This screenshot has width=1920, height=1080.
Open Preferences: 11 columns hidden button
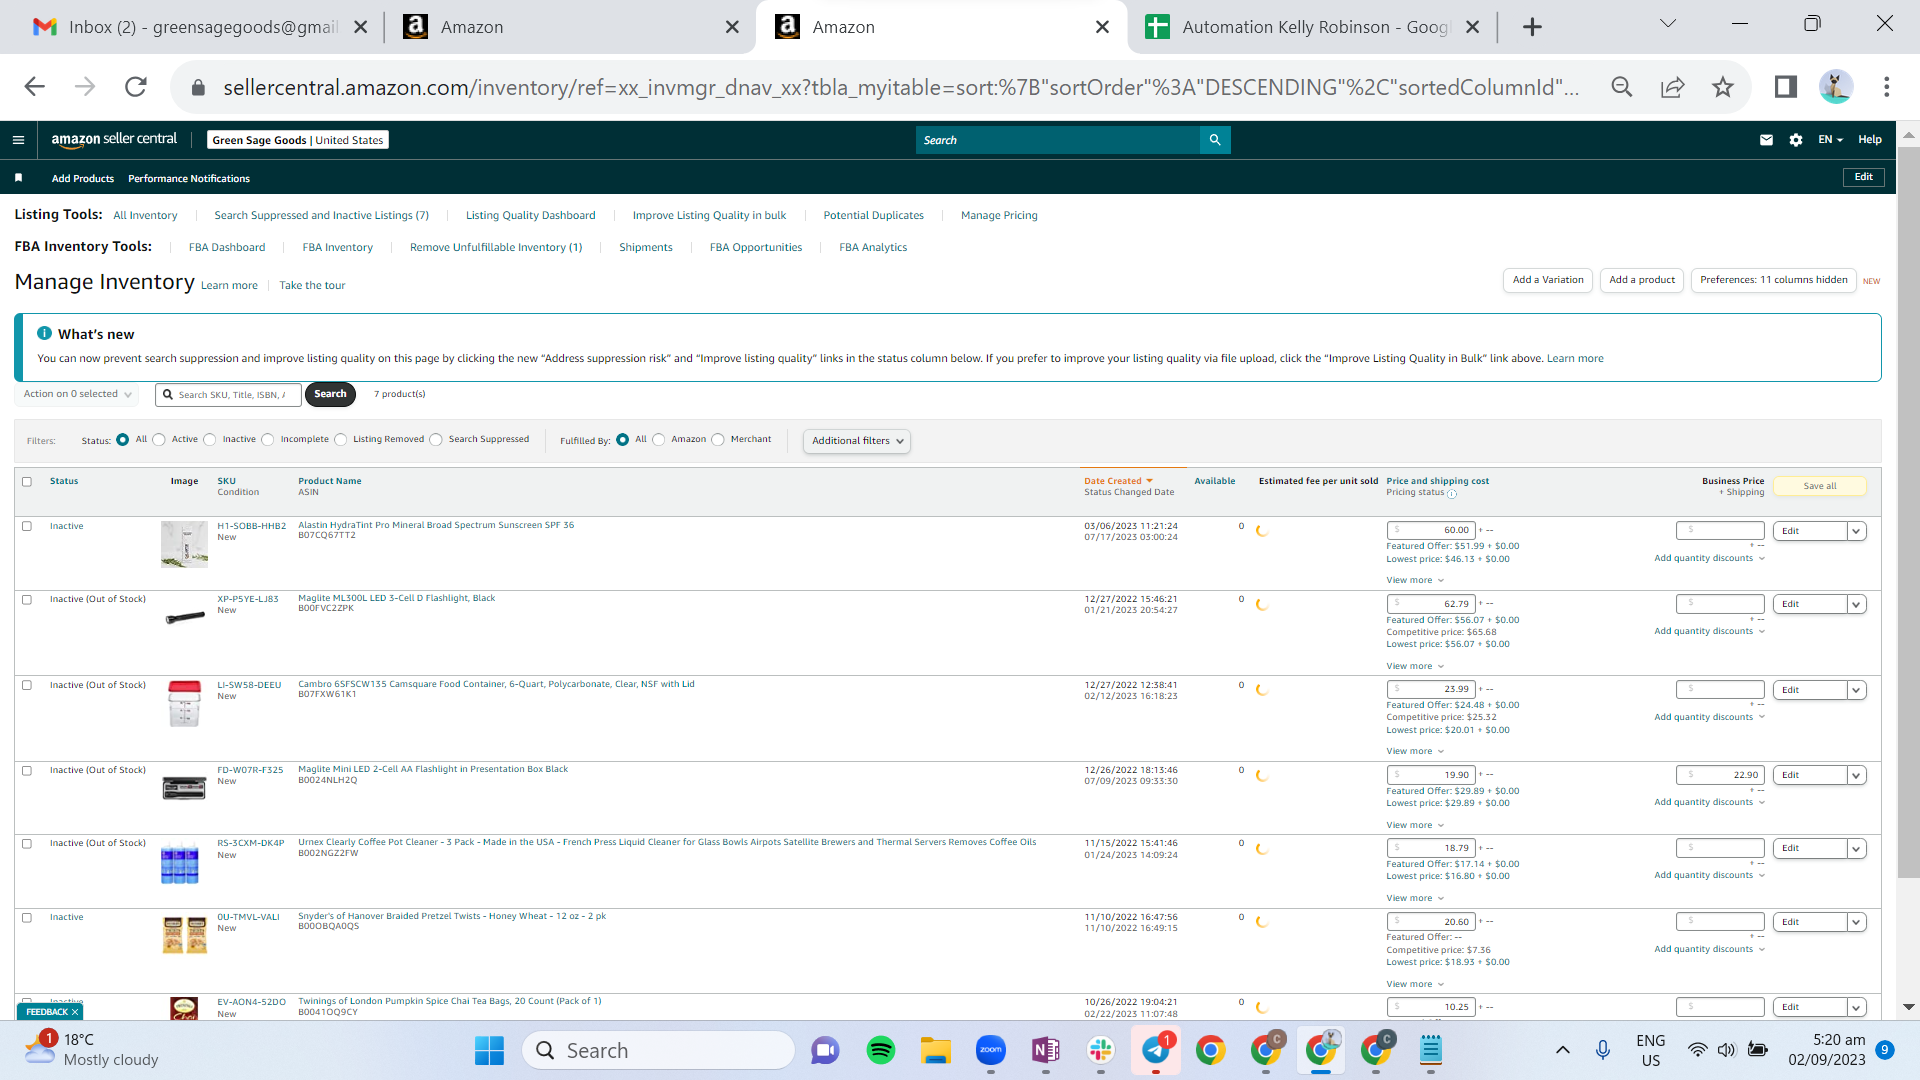(1774, 281)
